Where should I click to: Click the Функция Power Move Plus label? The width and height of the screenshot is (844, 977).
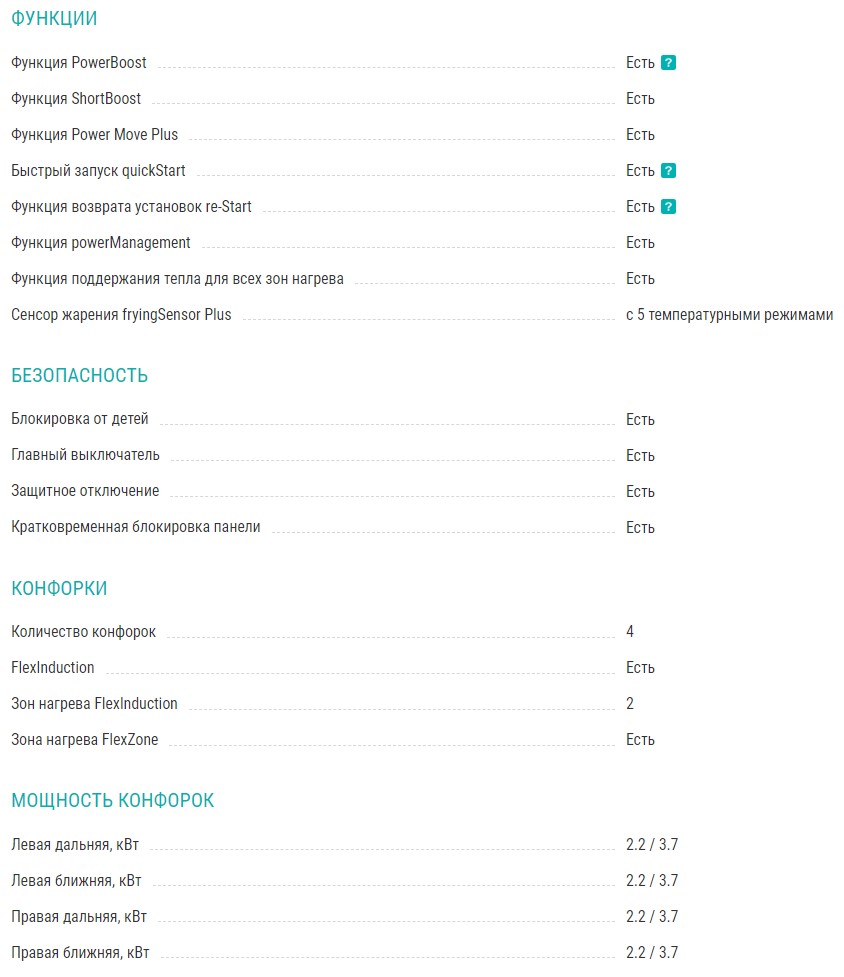[x=94, y=135]
